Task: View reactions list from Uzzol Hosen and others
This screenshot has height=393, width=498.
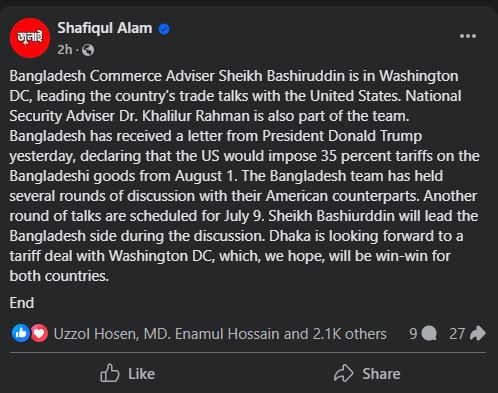Action: point(220,334)
